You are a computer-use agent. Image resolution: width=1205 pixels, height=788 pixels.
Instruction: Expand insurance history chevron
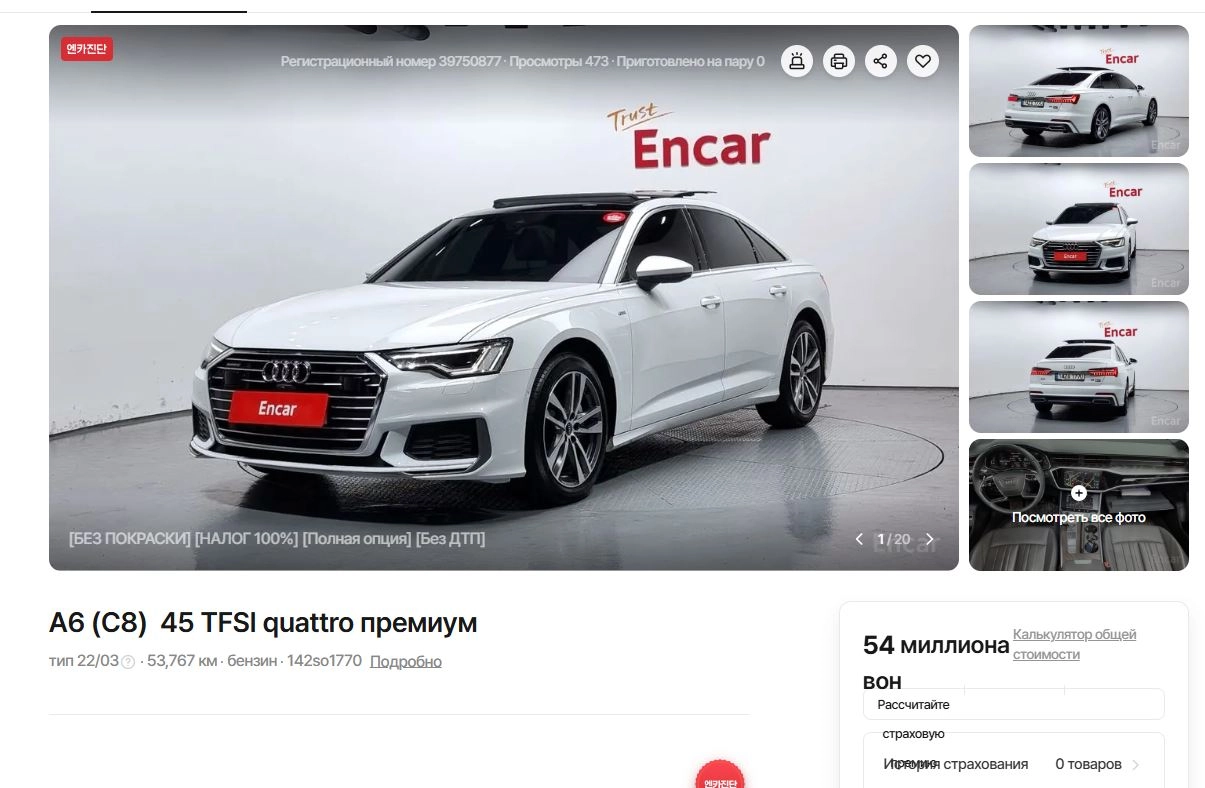click(x=1135, y=765)
